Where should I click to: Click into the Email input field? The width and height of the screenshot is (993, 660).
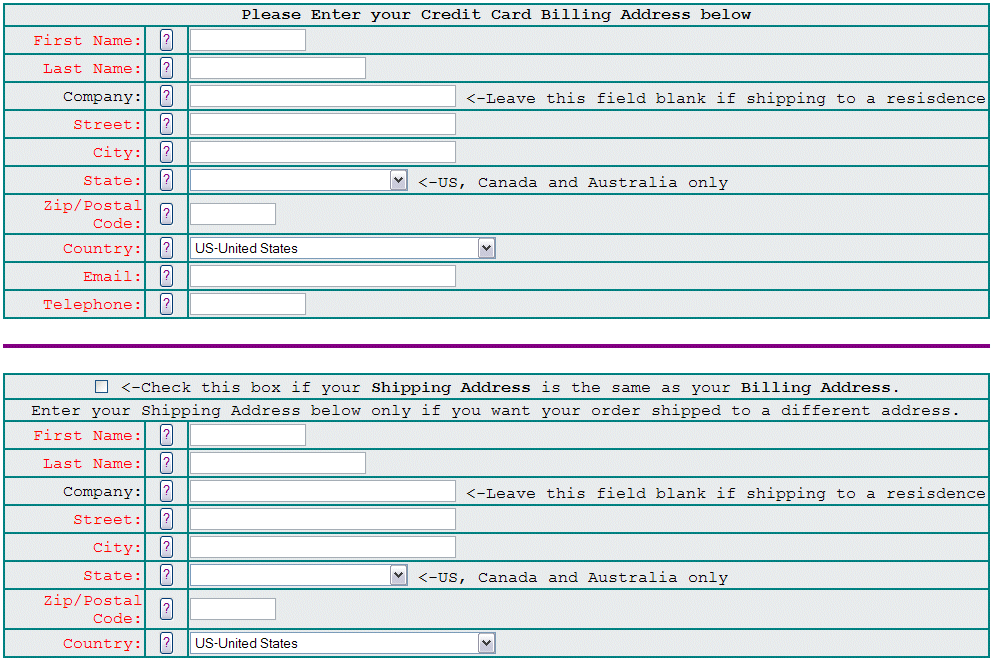point(322,276)
